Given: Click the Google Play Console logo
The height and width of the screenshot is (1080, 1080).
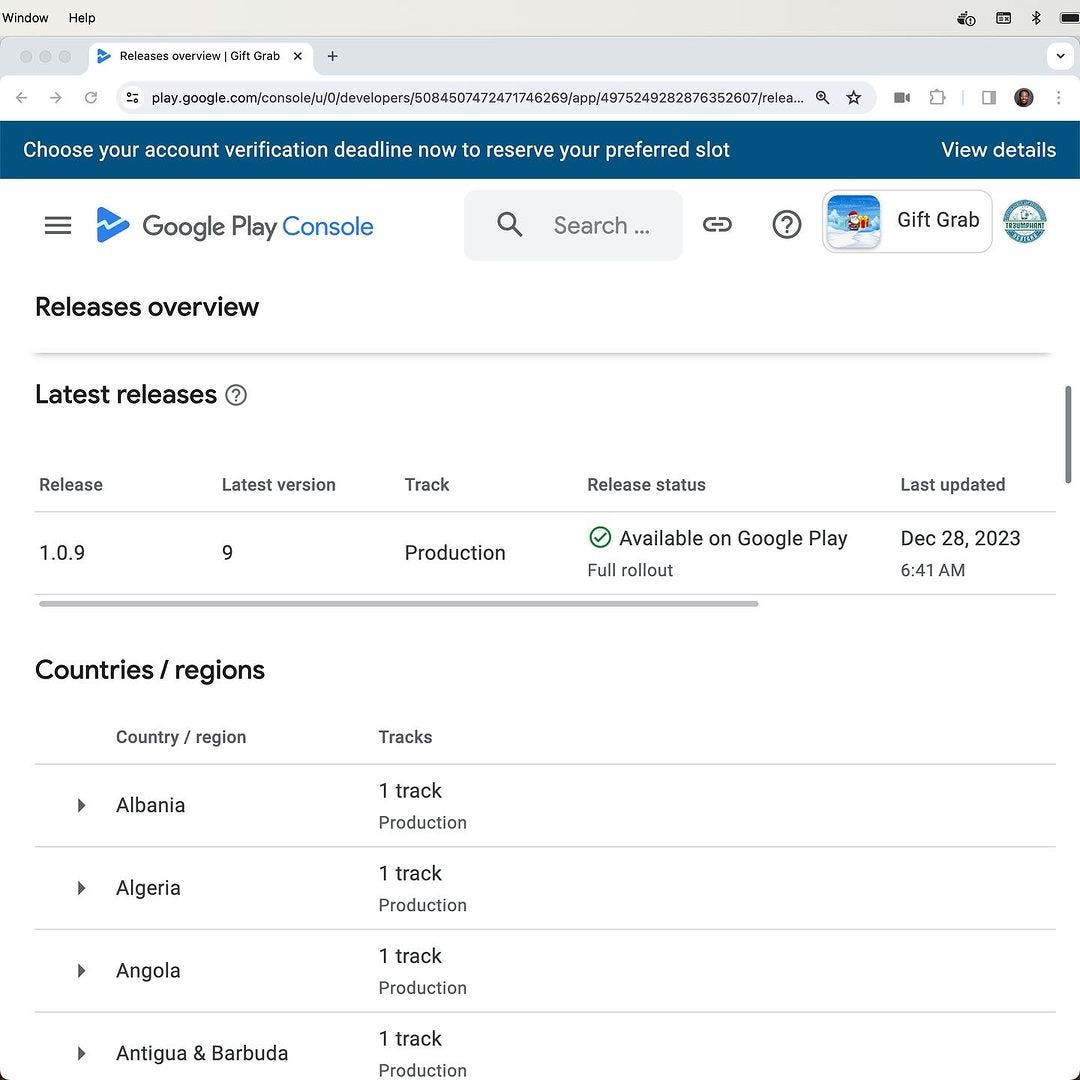Looking at the screenshot, I should click(x=235, y=226).
